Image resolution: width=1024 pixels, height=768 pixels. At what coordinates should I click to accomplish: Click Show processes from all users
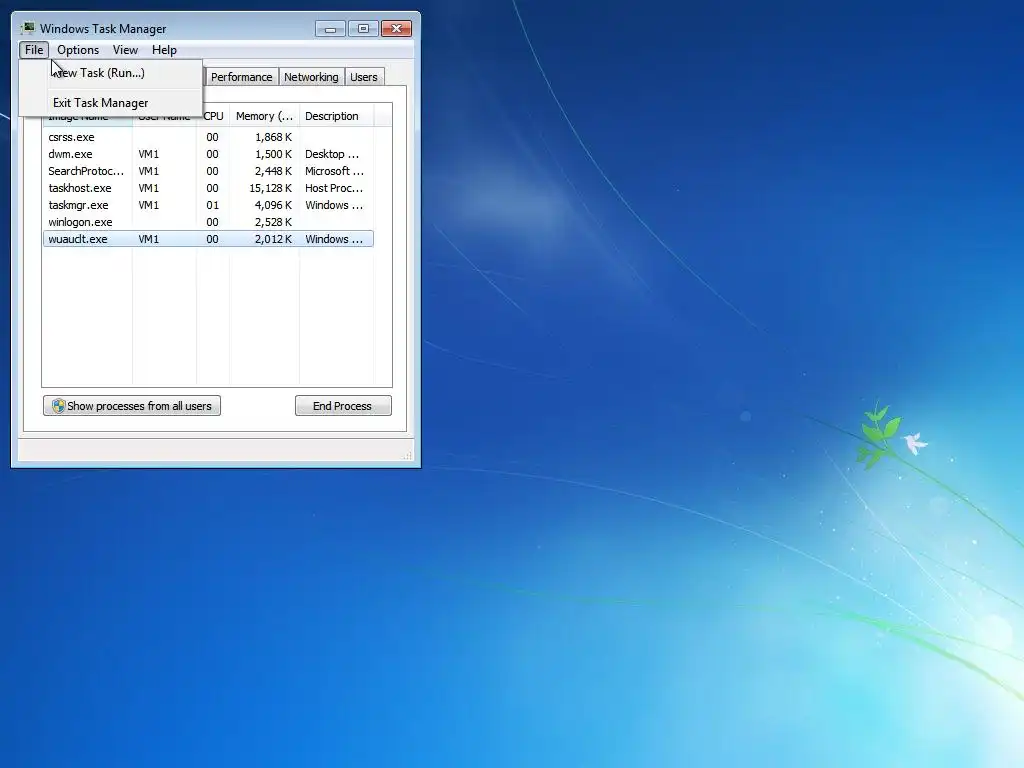coord(132,406)
